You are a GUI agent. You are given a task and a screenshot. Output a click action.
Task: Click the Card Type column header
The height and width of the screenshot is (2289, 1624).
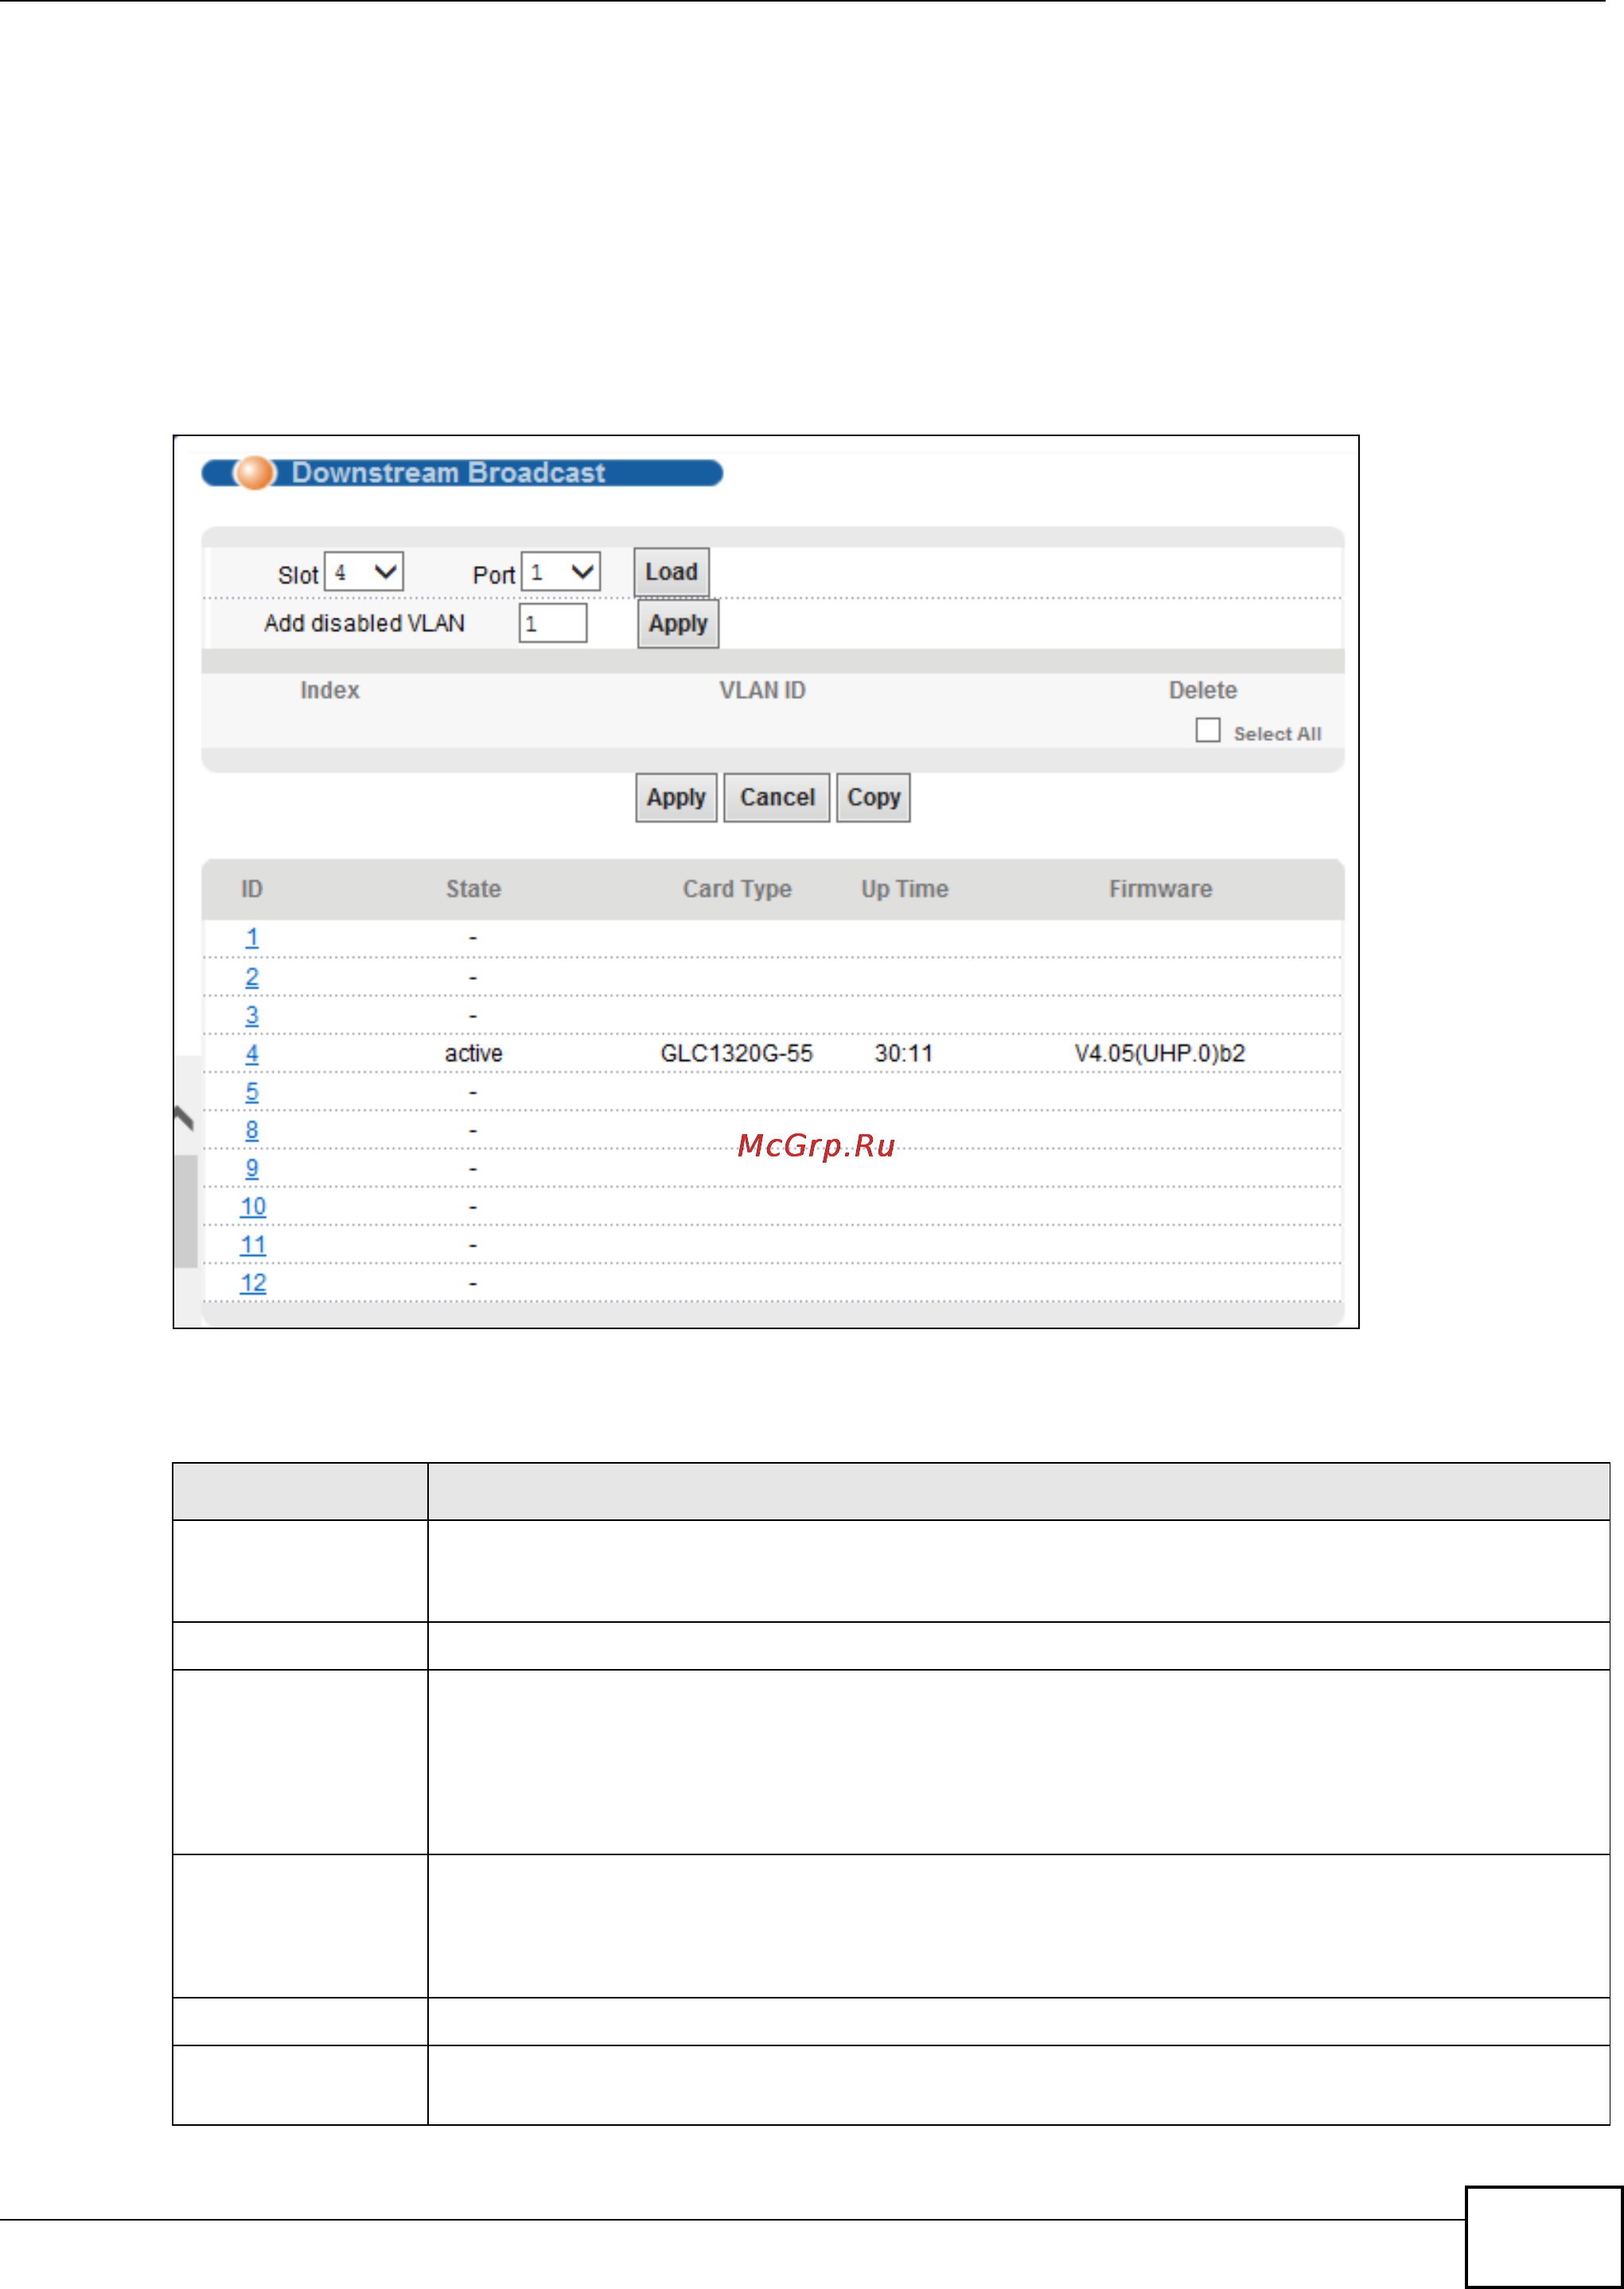tap(737, 889)
